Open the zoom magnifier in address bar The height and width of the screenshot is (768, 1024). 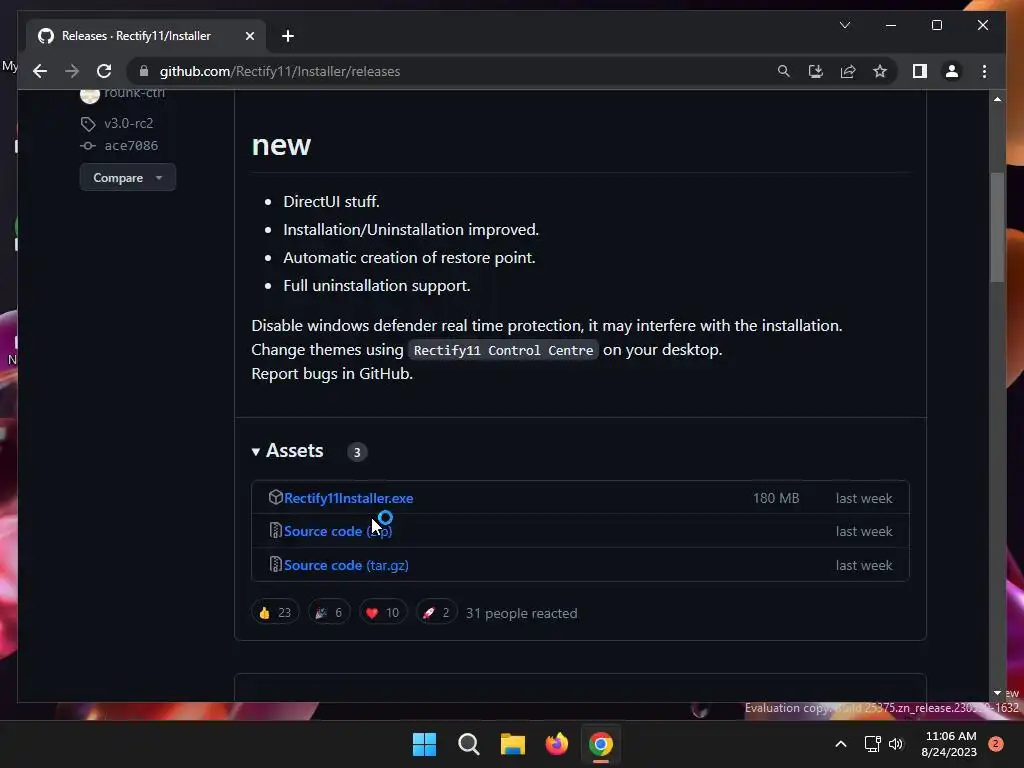784,71
